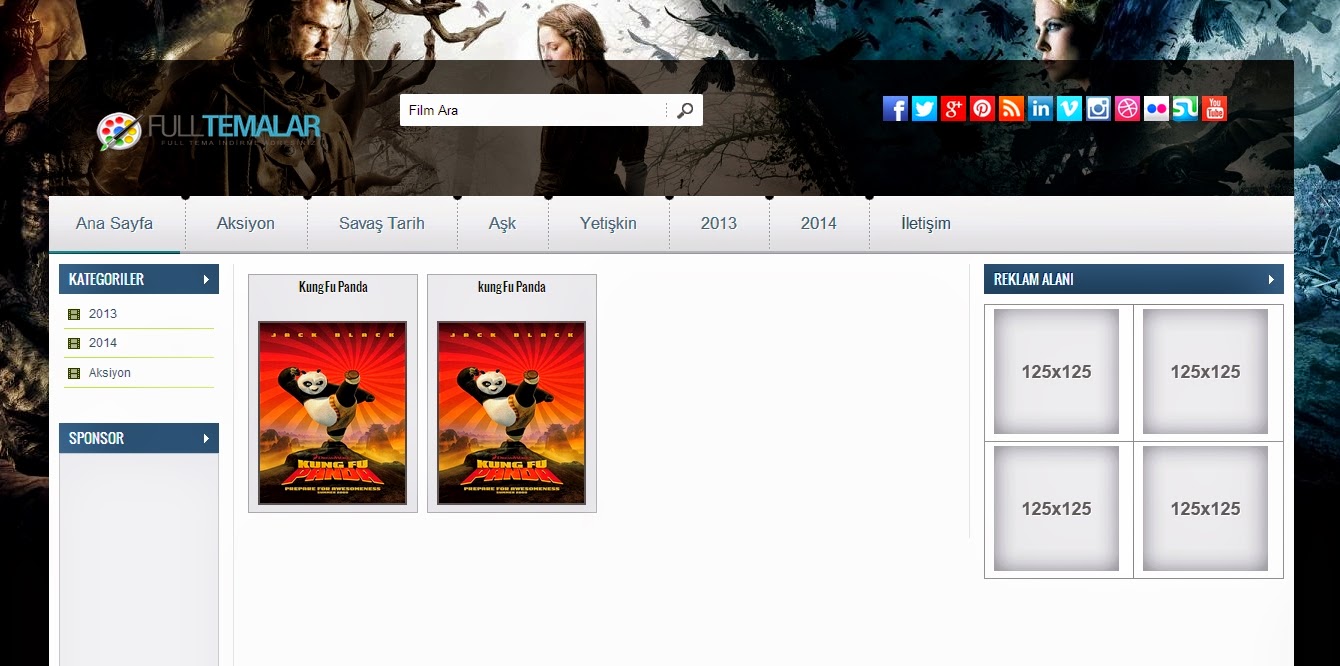Go to the İletişim menu item
This screenshot has height=666, width=1340.
926,224
